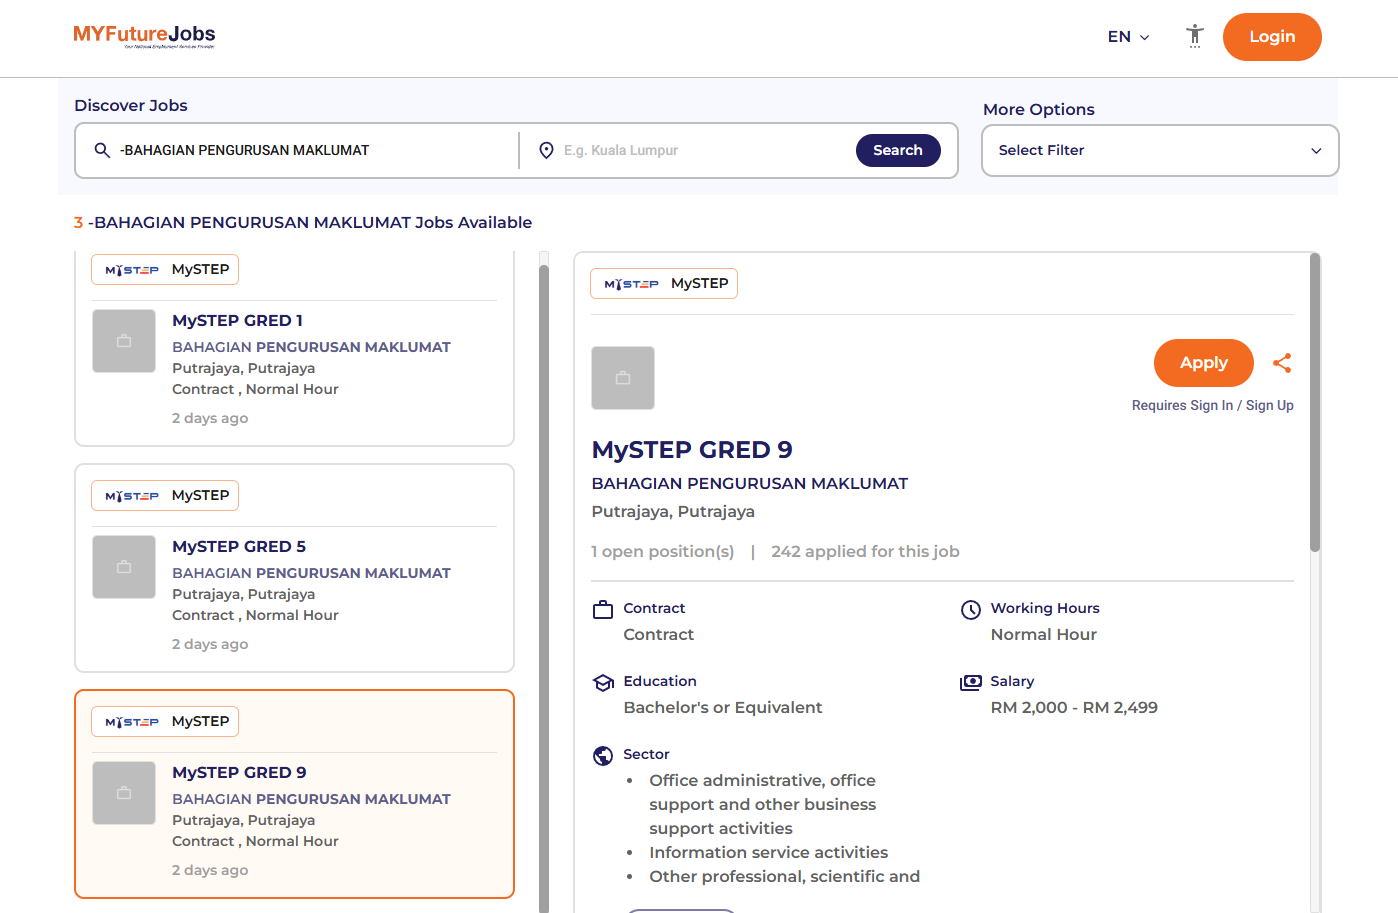Click BAHAGIAN PENGURUSAN MAKLUMAT under GRED 1
This screenshot has width=1398, height=913.
pos(311,347)
